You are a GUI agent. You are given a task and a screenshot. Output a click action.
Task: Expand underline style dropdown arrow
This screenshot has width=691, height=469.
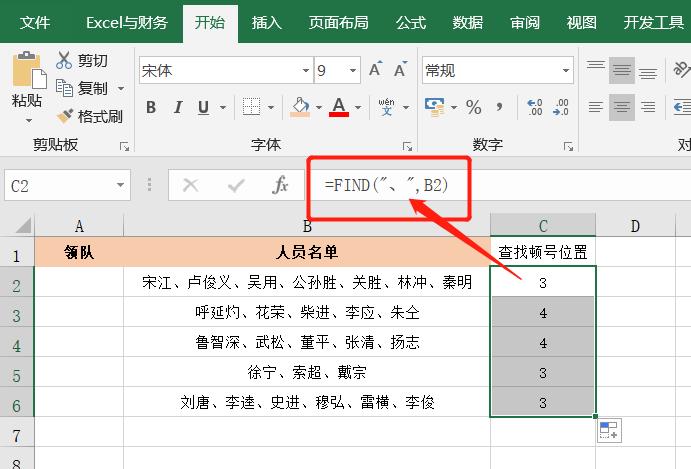(x=223, y=107)
